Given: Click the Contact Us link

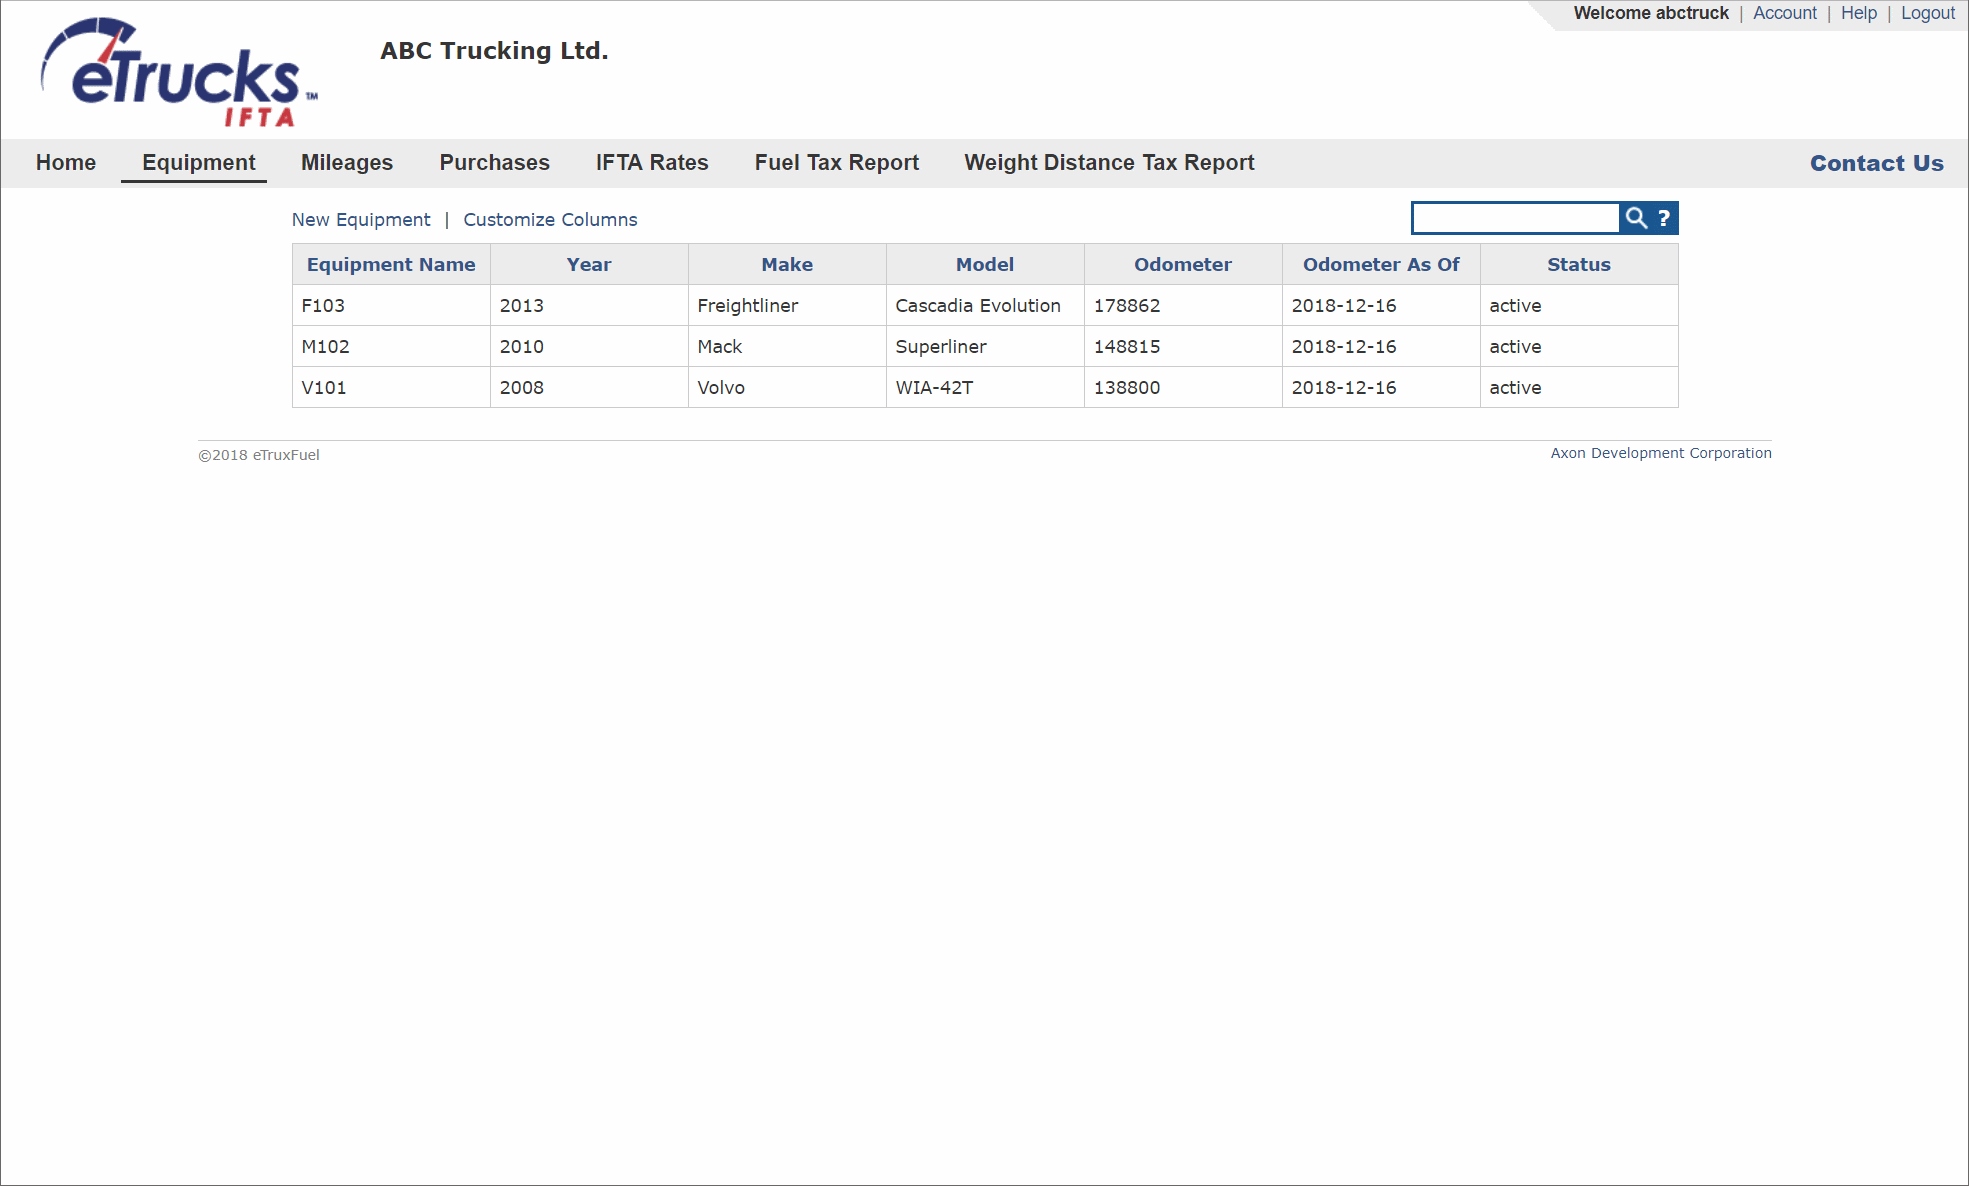Looking at the screenshot, I should coord(1876,164).
